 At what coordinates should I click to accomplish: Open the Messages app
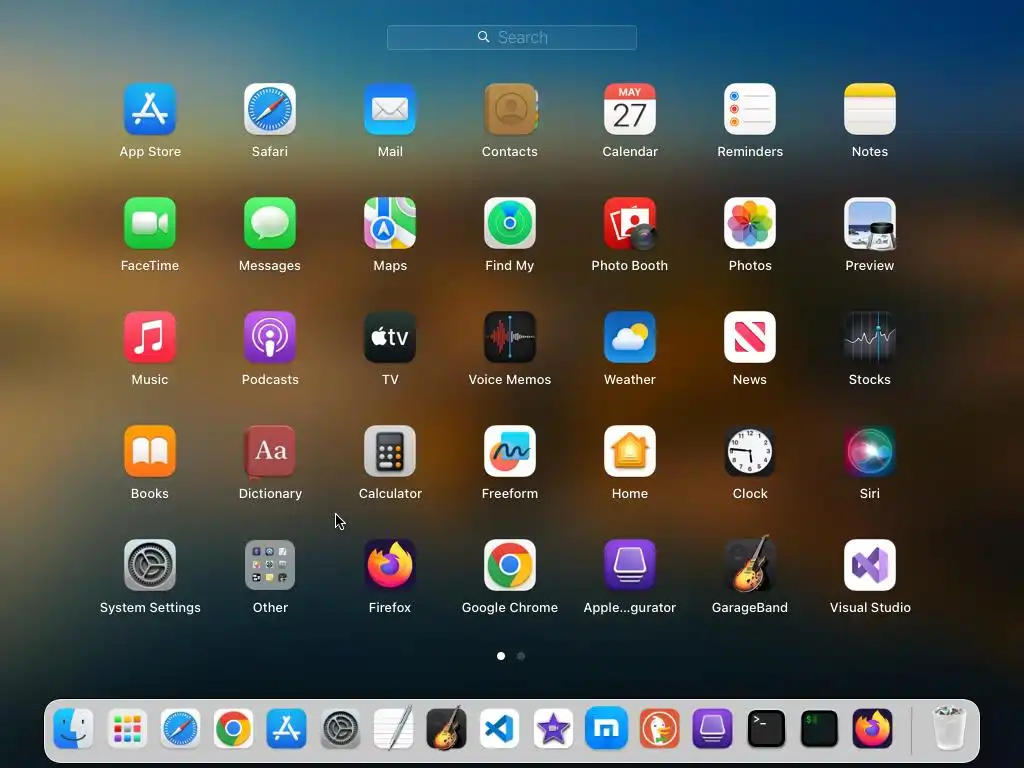point(270,223)
